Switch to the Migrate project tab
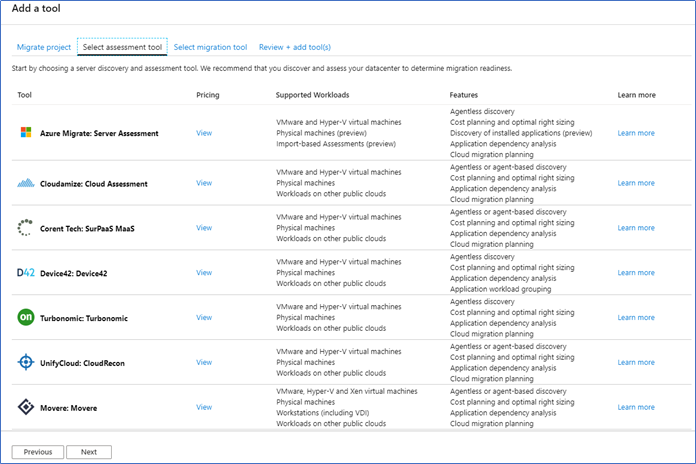Screen dimensions: 696x464 tap(44, 47)
